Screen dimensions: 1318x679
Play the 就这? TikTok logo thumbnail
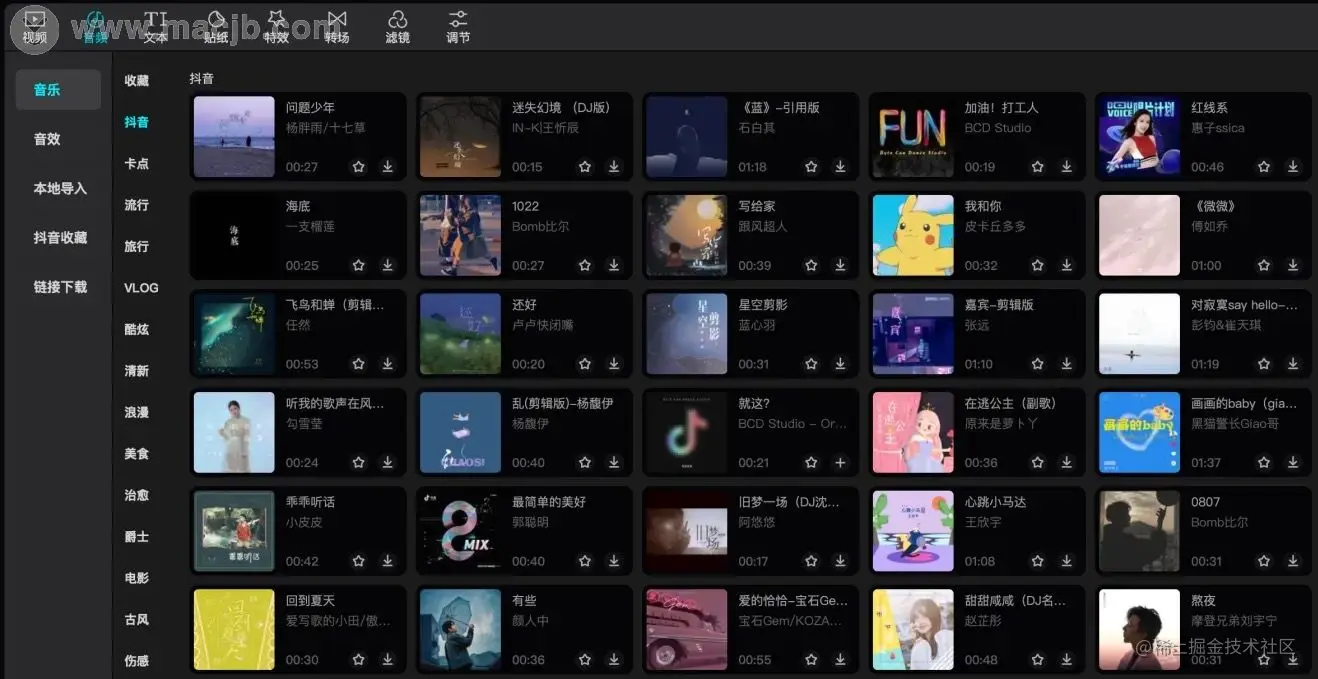(x=687, y=433)
